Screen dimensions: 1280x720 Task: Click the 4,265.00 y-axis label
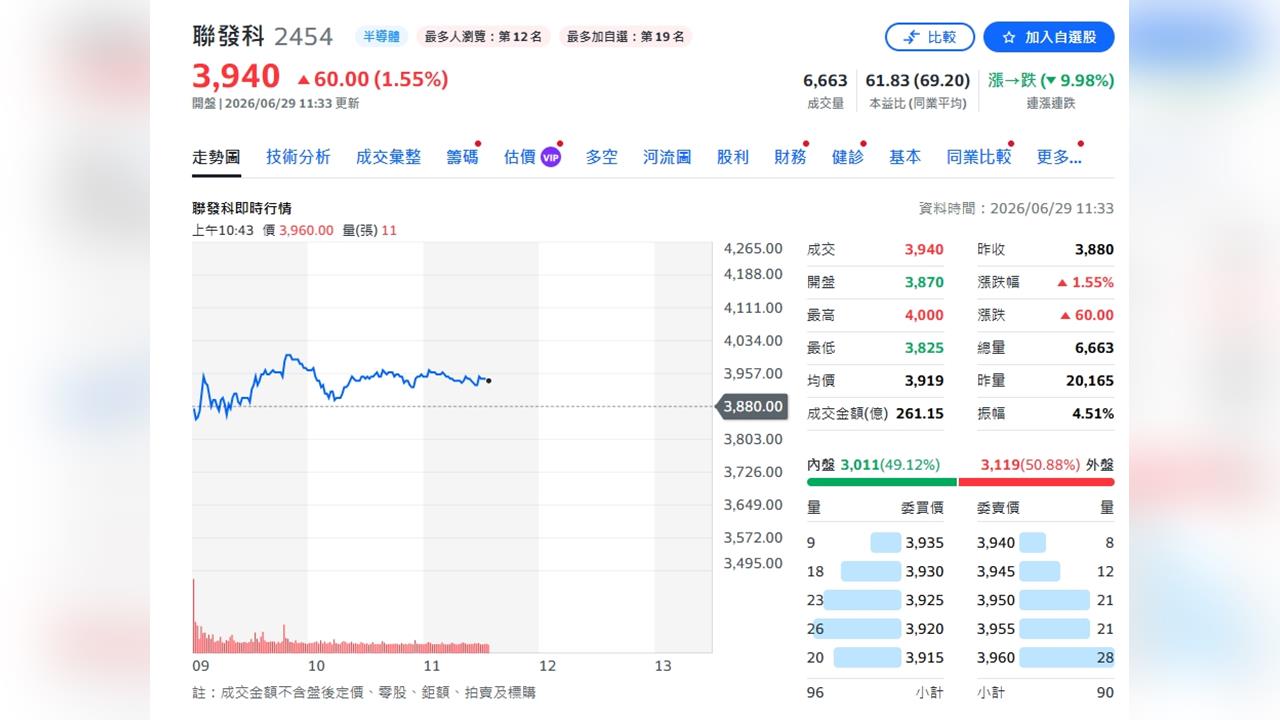point(753,248)
